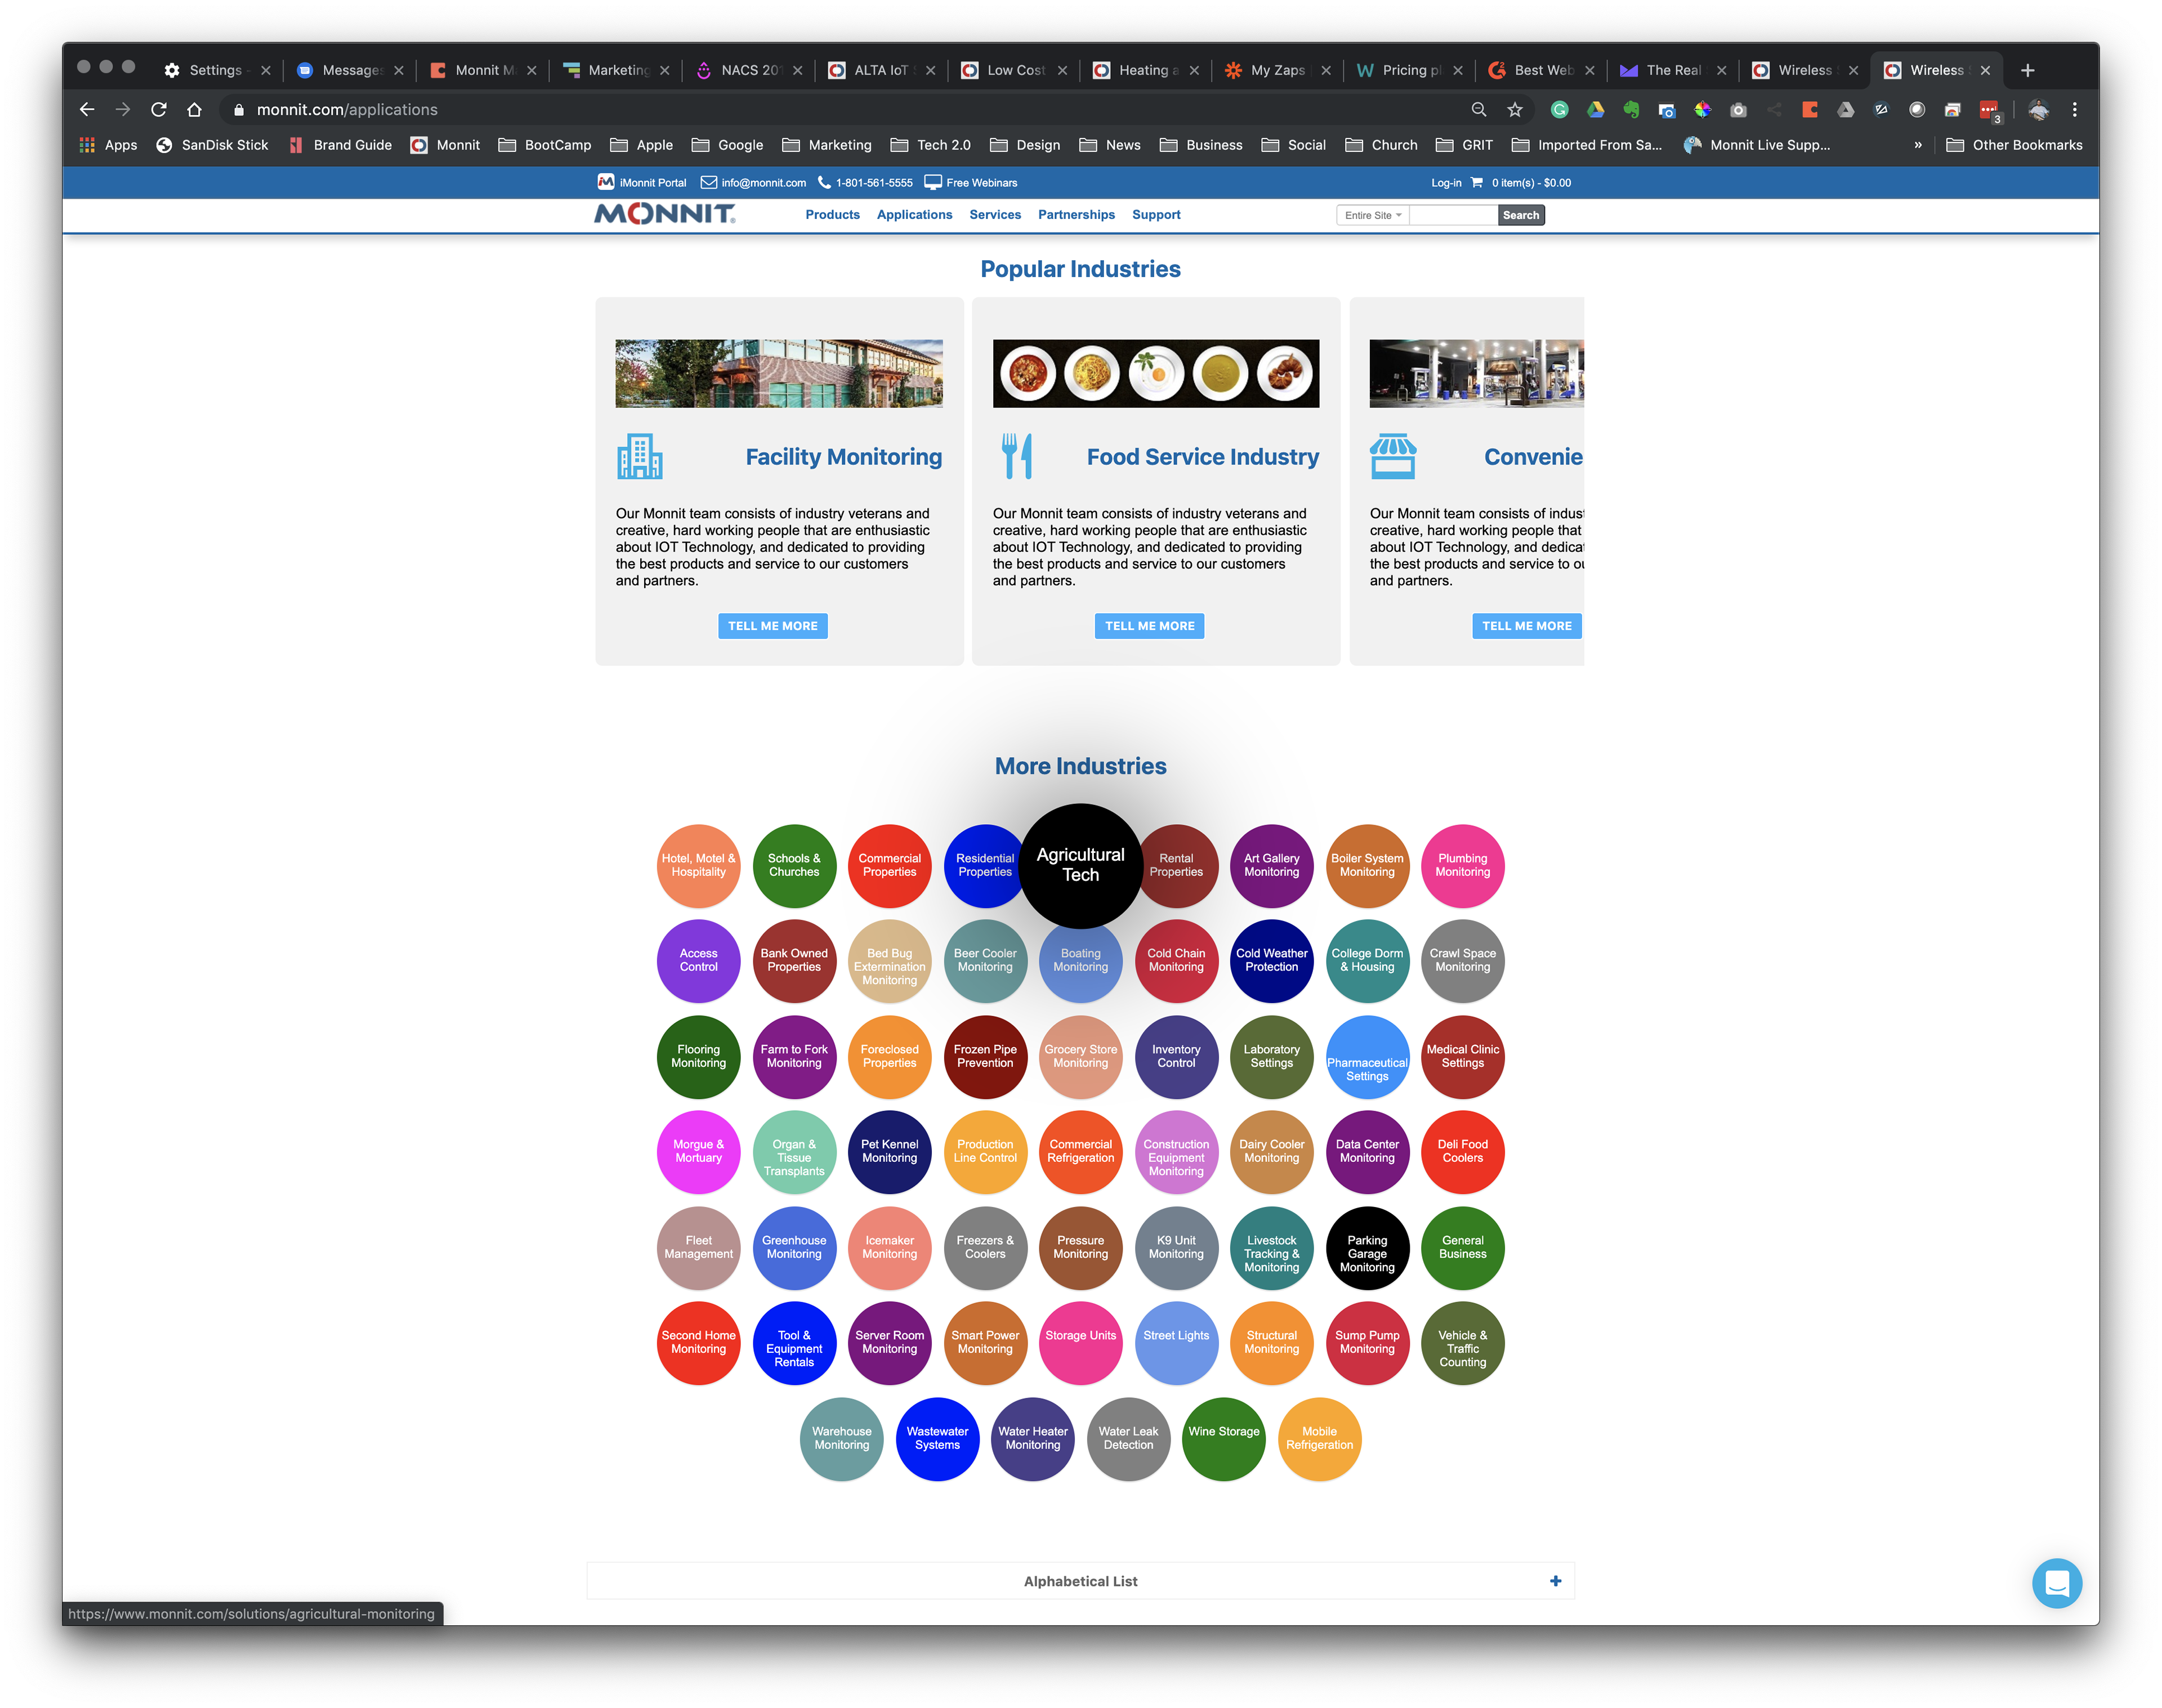The height and width of the screenshot is (1708, 2162).
Task: Open the iMonnit Portal via its icon
Action: [x=607, y=182]
